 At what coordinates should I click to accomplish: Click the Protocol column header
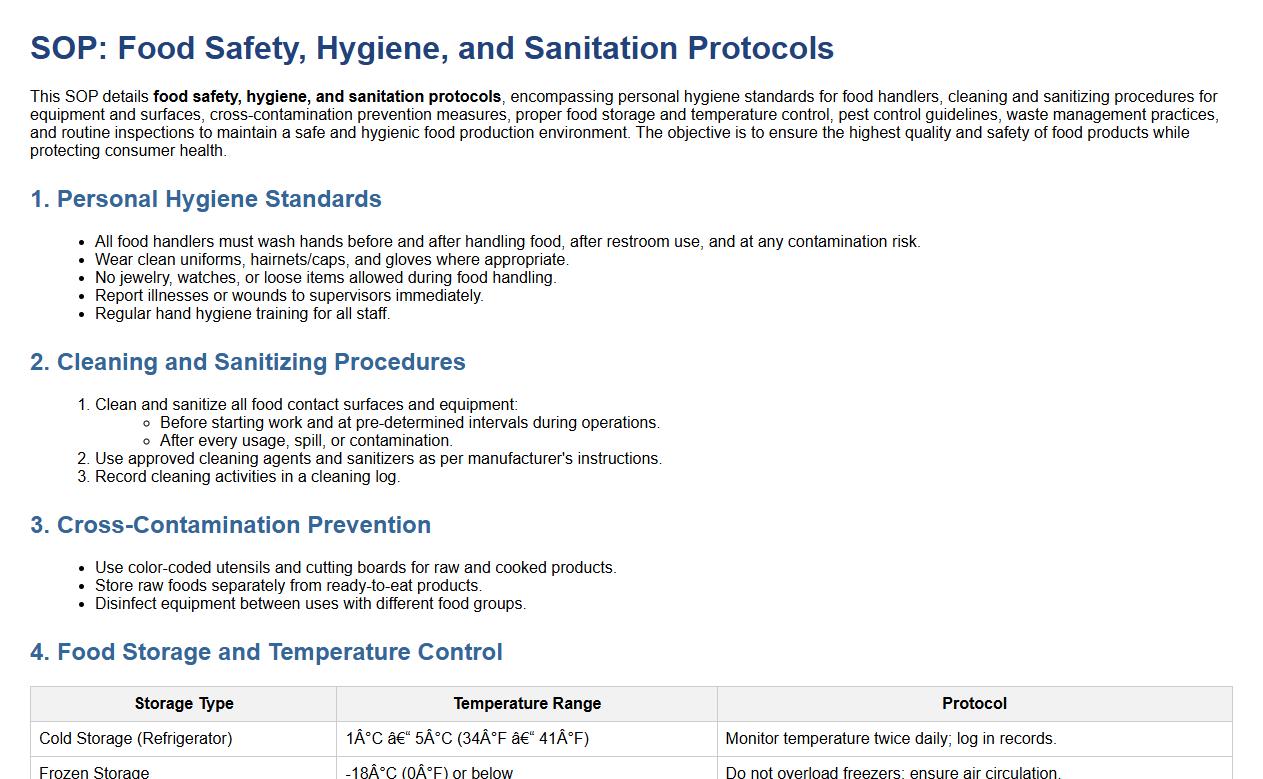click(974, 703)
